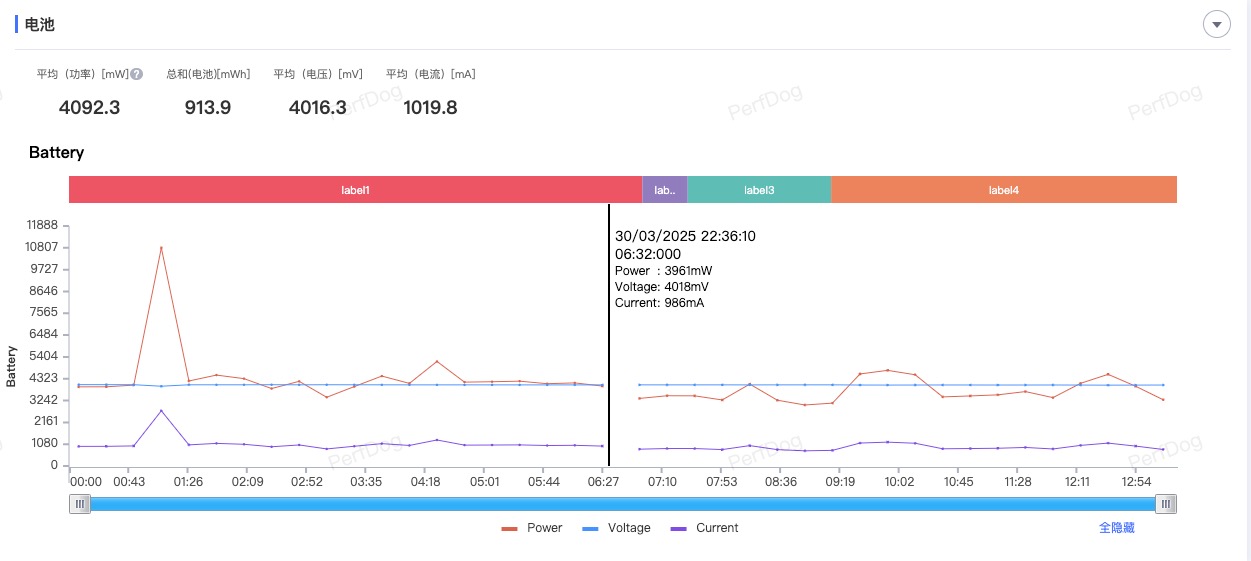The image size is (1251, 561).
Task: Click the 电池 section heading
Action: click(x=39, y=24)
